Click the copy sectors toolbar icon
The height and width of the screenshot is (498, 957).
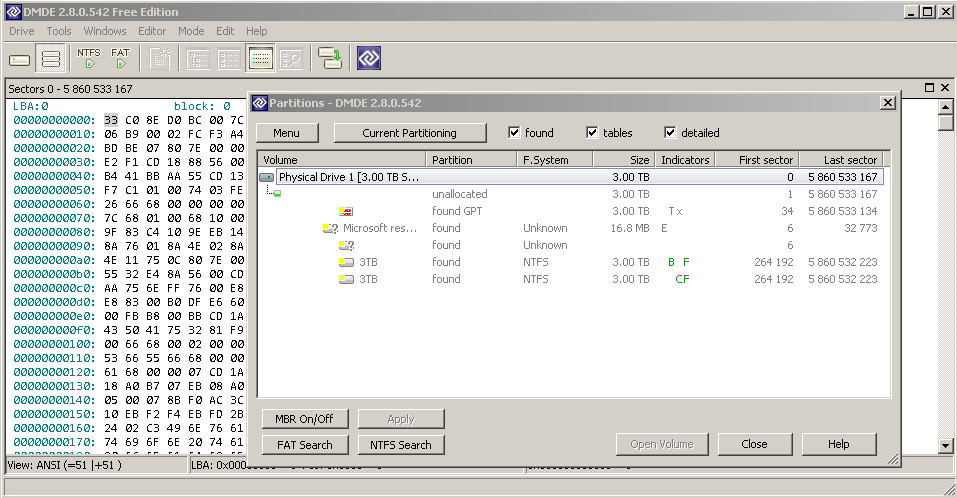coord(330,59)
